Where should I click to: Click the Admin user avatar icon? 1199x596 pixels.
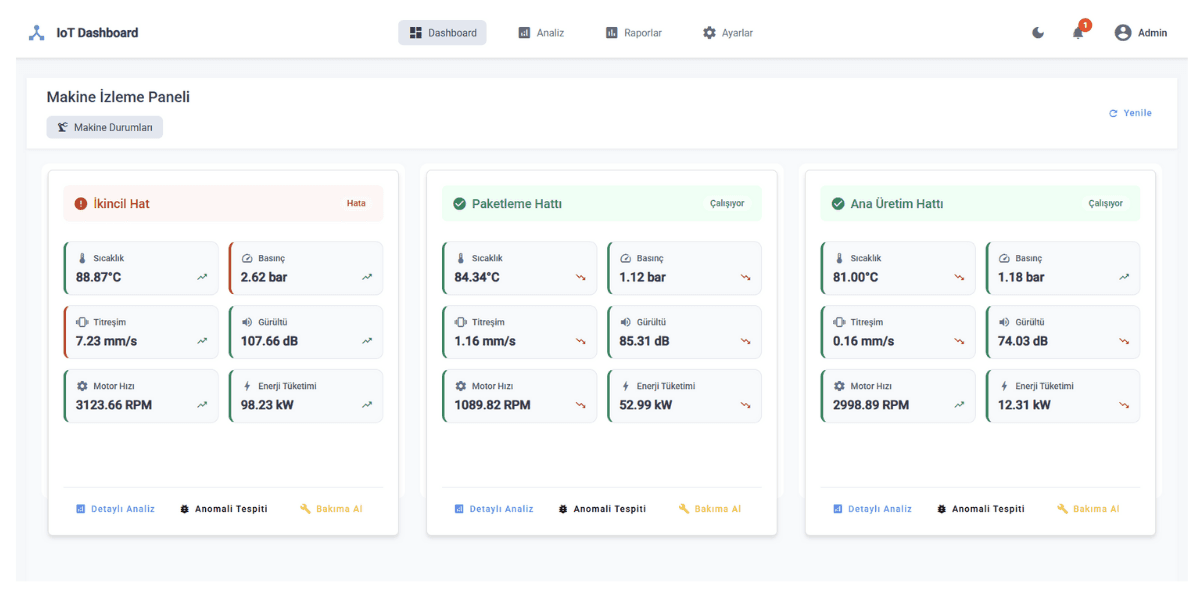pyautogui.click(x=1121, y=31)
